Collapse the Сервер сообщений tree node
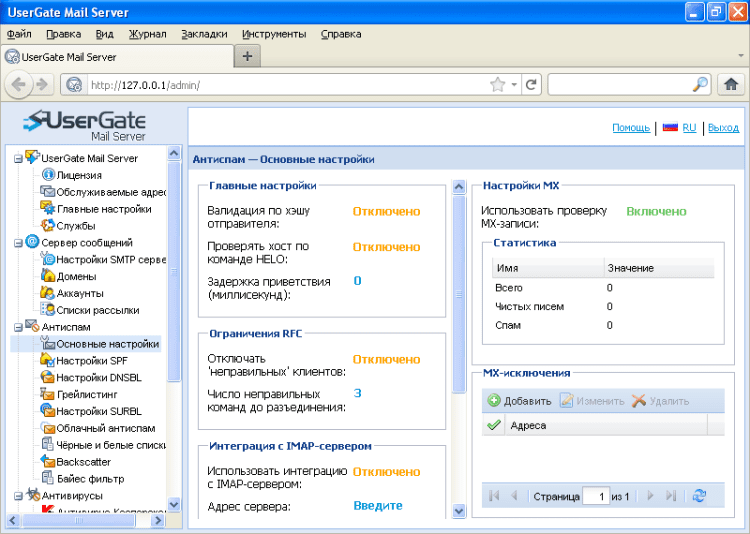 17,242
